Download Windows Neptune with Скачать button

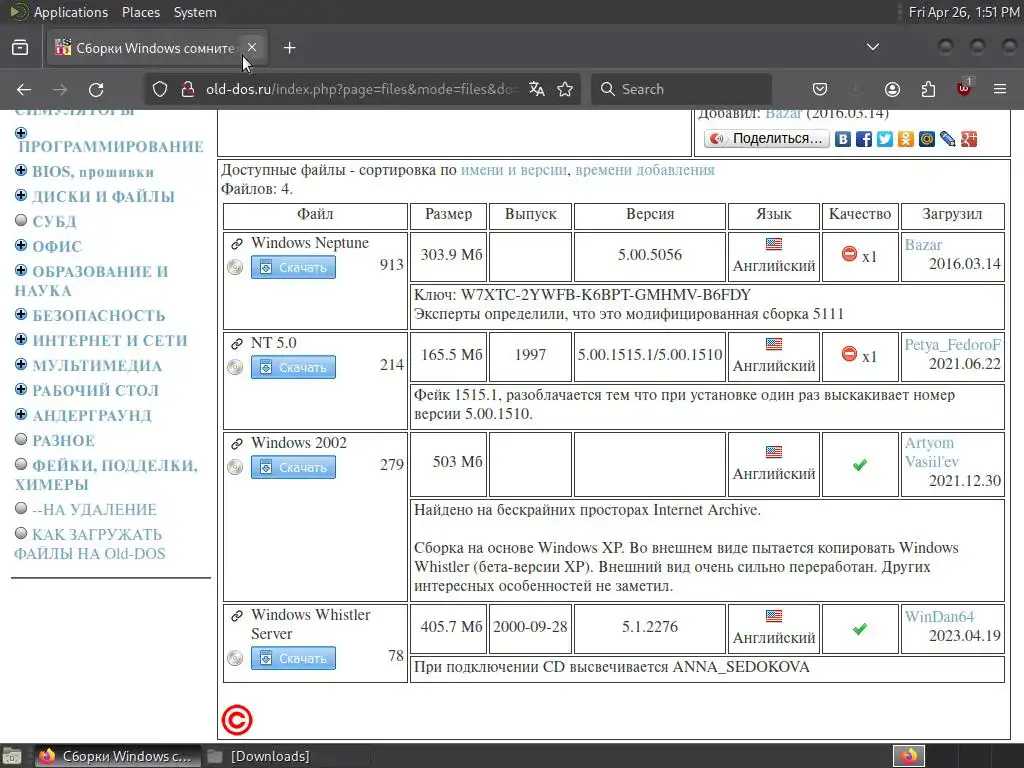pyautogui.click(x=293, y=267)
